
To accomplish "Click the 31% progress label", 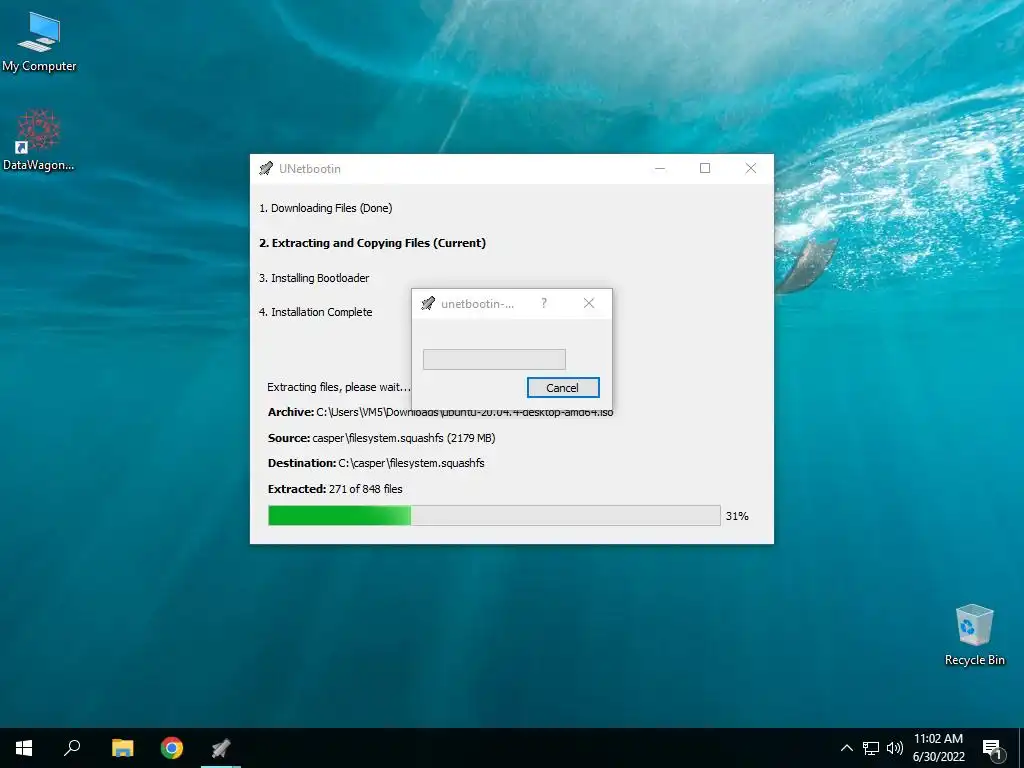I will [x=737, y=516].
